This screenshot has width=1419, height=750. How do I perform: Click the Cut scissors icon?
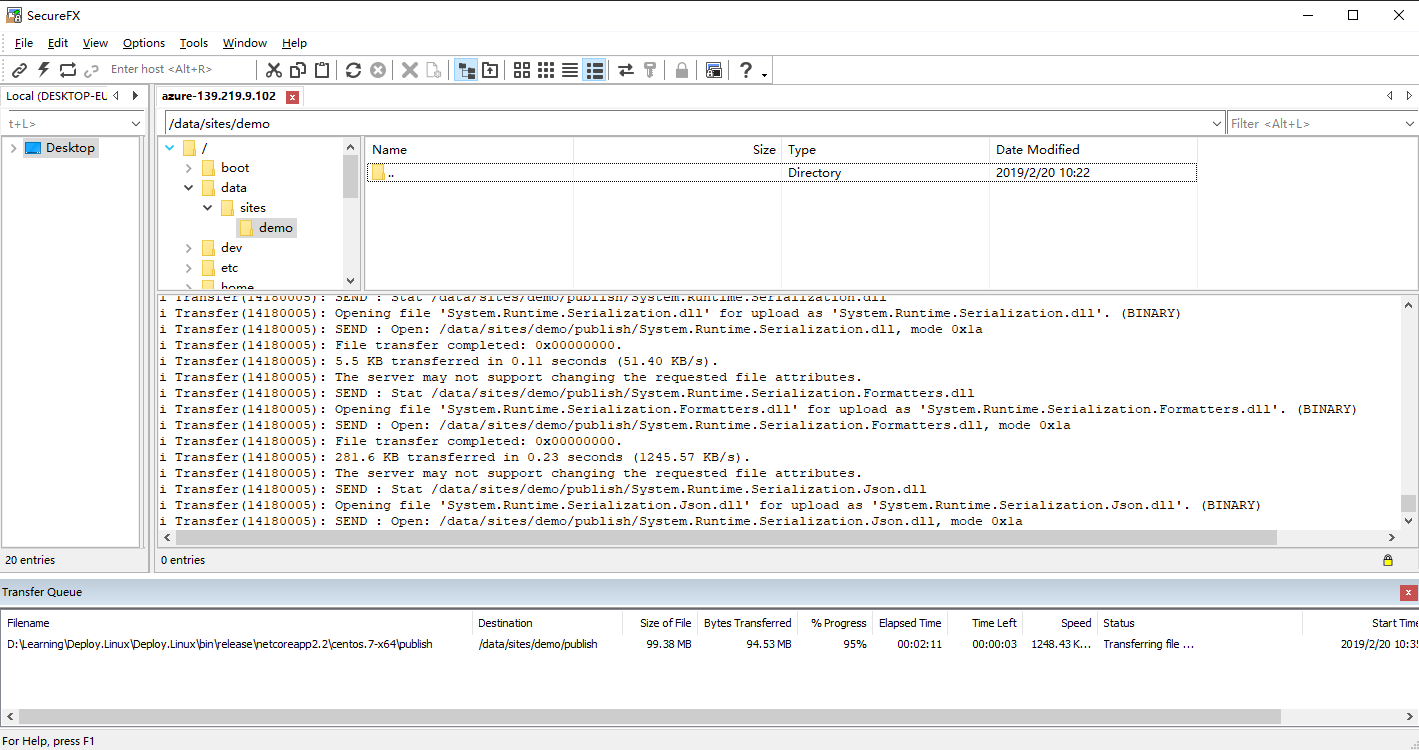tap(274, 70)
